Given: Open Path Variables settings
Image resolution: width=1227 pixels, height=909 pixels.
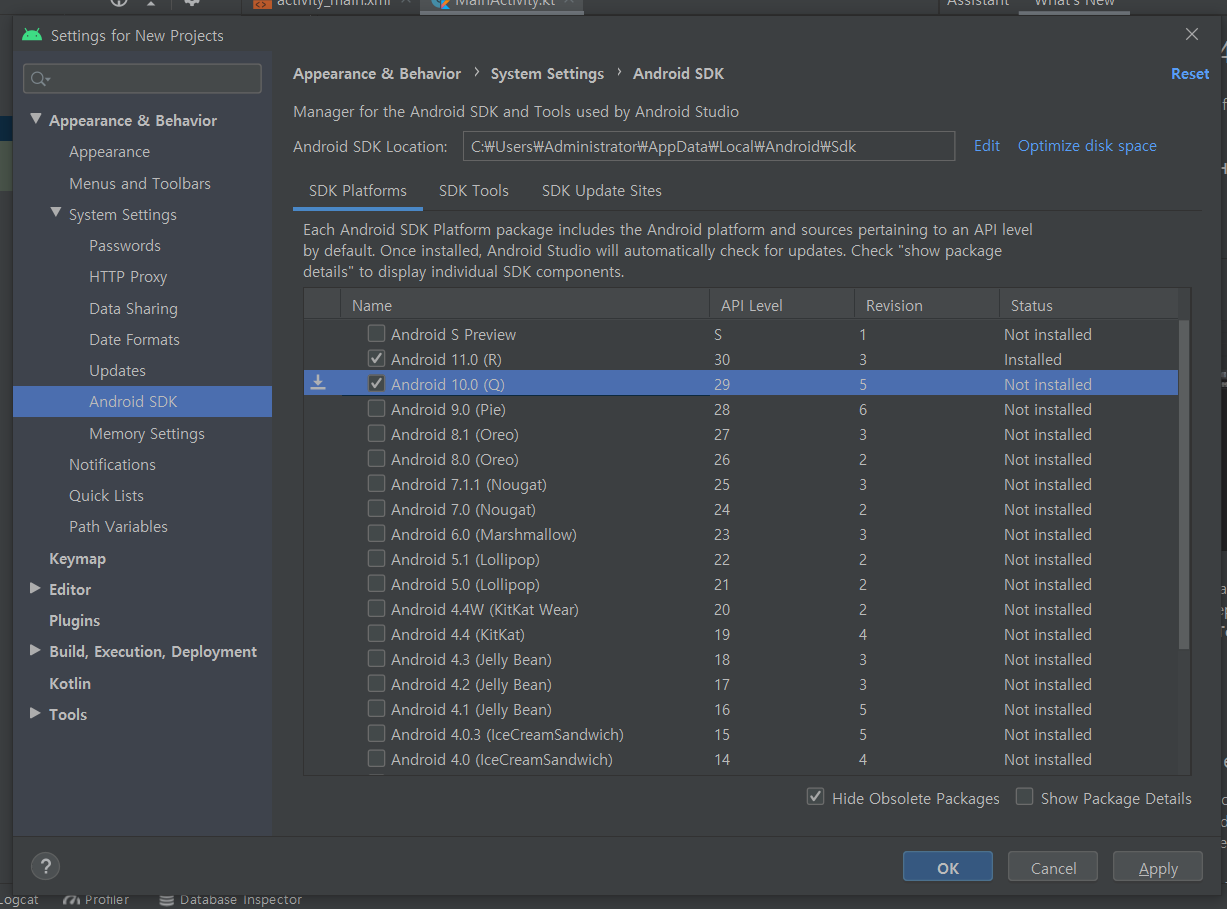Looking at the screenshot, I should click(x=118, y=526).
